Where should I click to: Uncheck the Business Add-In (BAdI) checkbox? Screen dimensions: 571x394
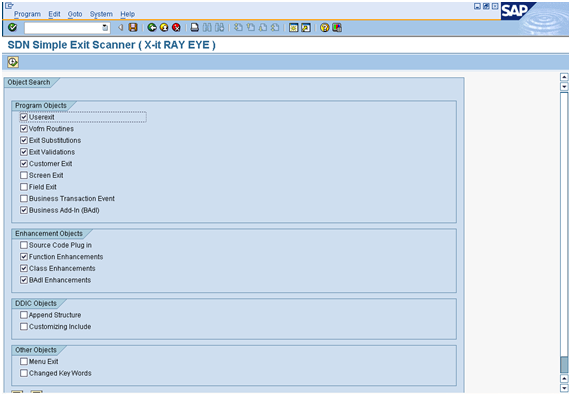coord(24,210)
